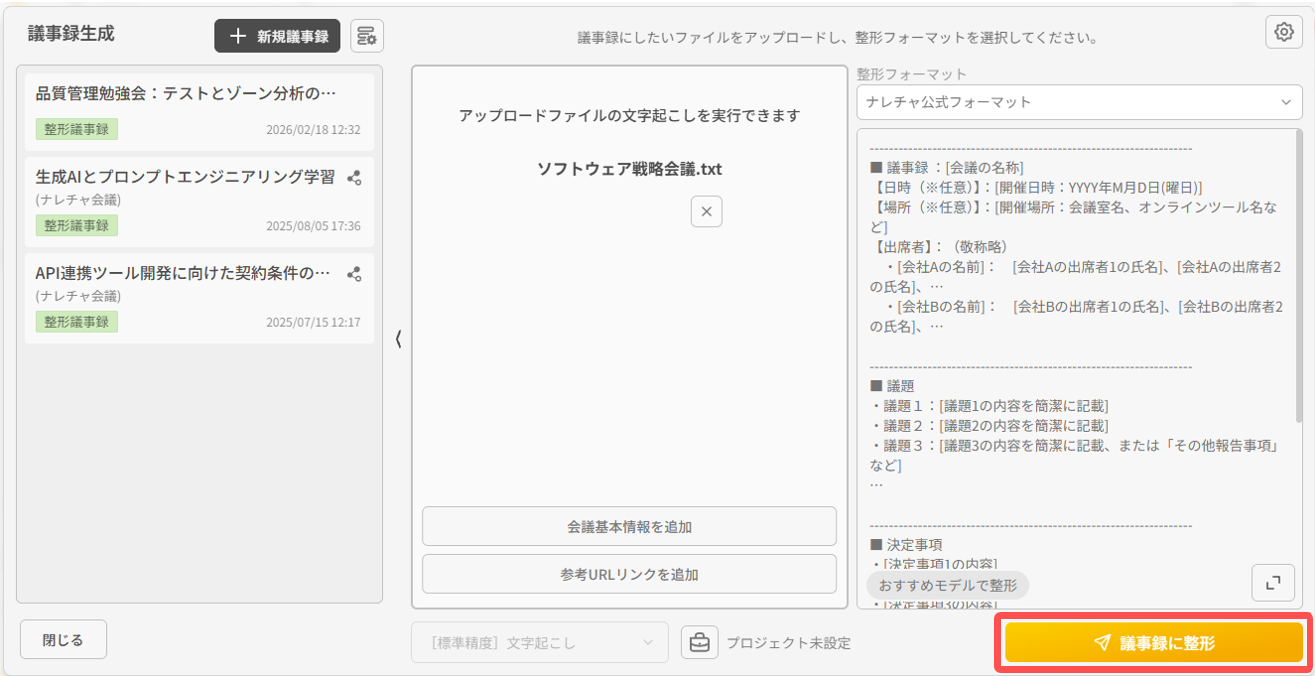The image size is (1315, 676).
Task: Click 整形議事録 tag on 品質管理勉強会 entry
Action: 77,129
